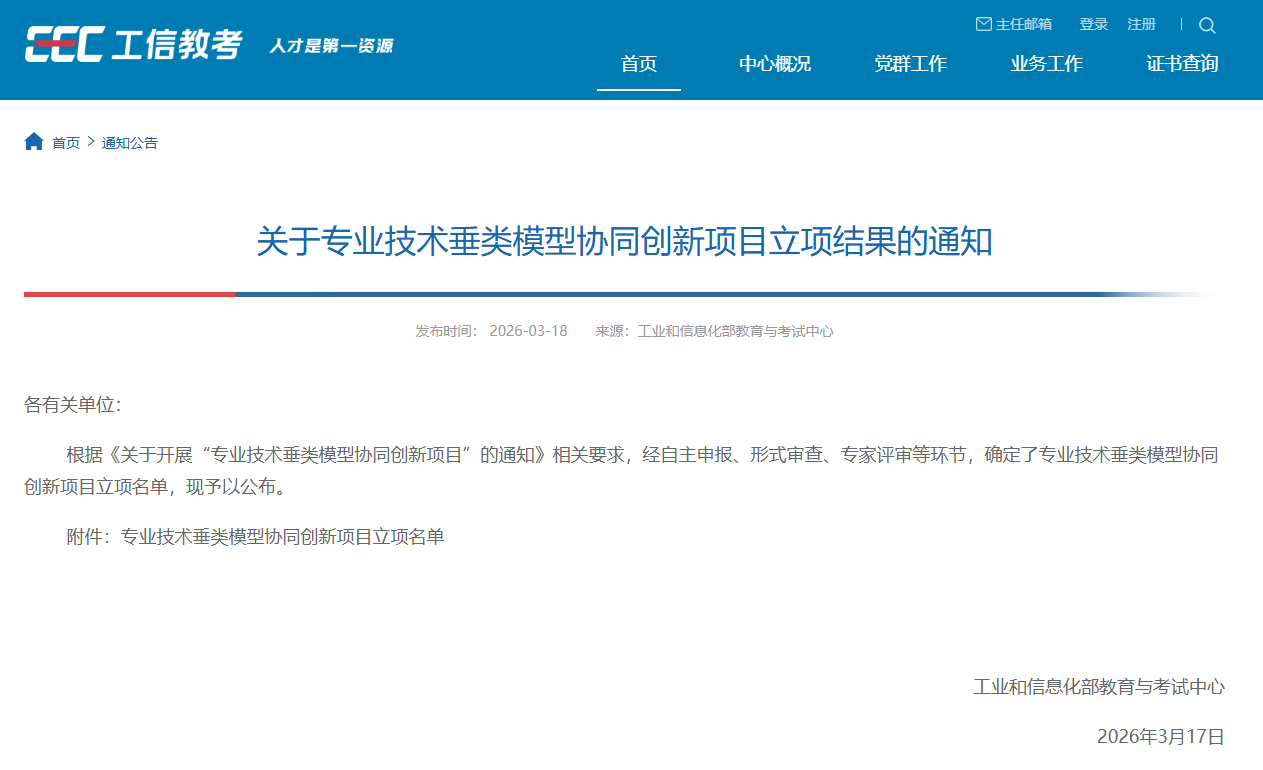This screenshot has width=1263, height=770.
Task: Click the breadcrumb arrow before 通知公告
Action: pos(90,142)
